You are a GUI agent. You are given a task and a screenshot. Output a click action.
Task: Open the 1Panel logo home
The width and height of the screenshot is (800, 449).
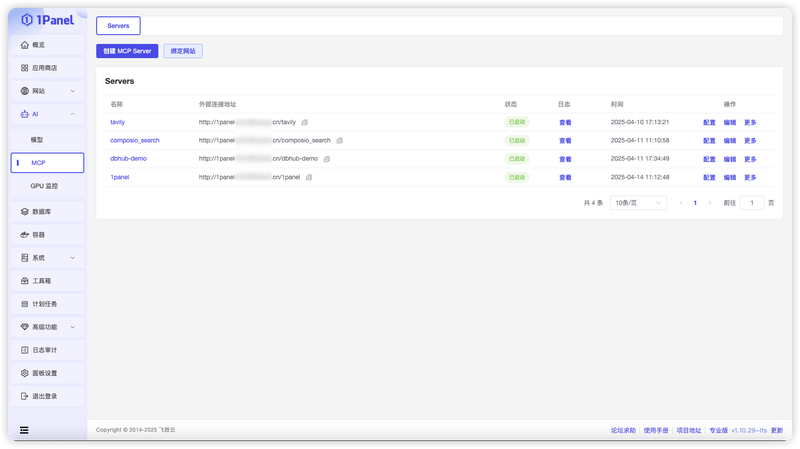[47, 20]
